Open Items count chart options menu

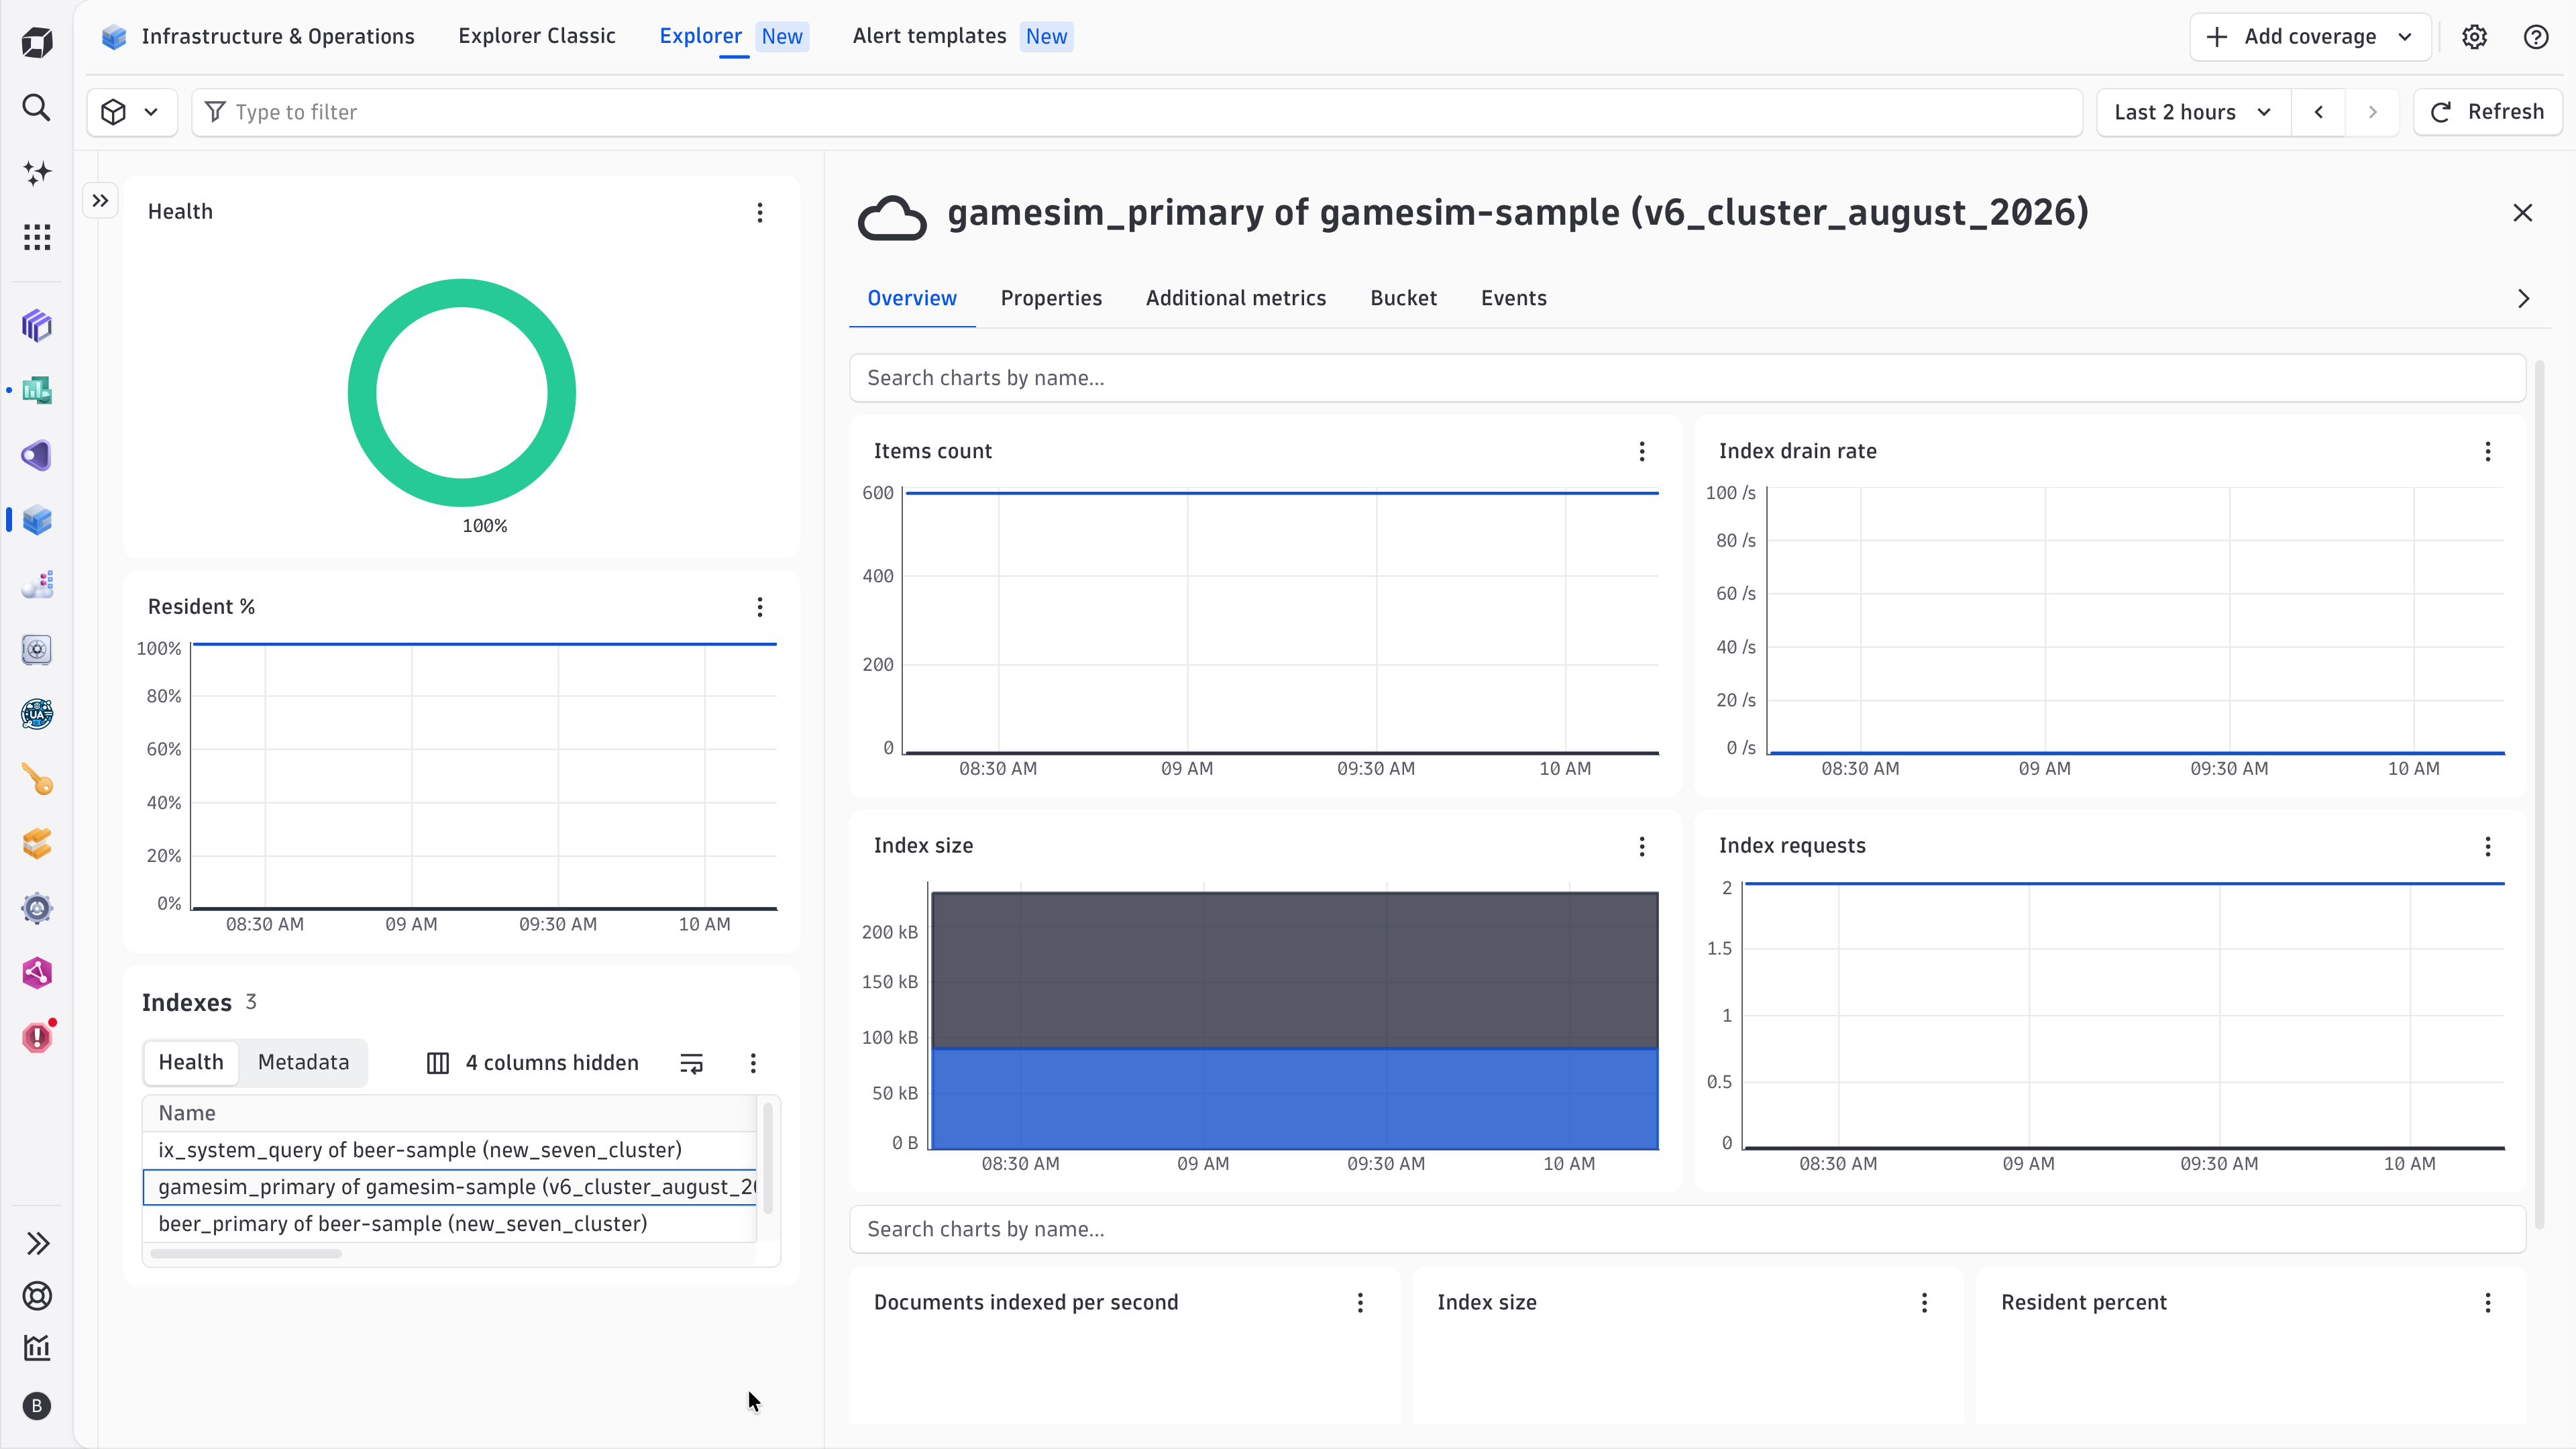tap(1642, 451)
